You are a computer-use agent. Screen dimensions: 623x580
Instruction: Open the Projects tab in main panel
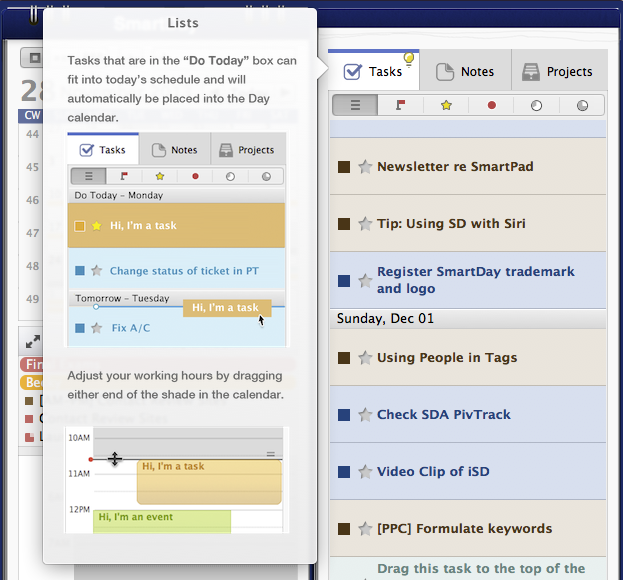559,72
